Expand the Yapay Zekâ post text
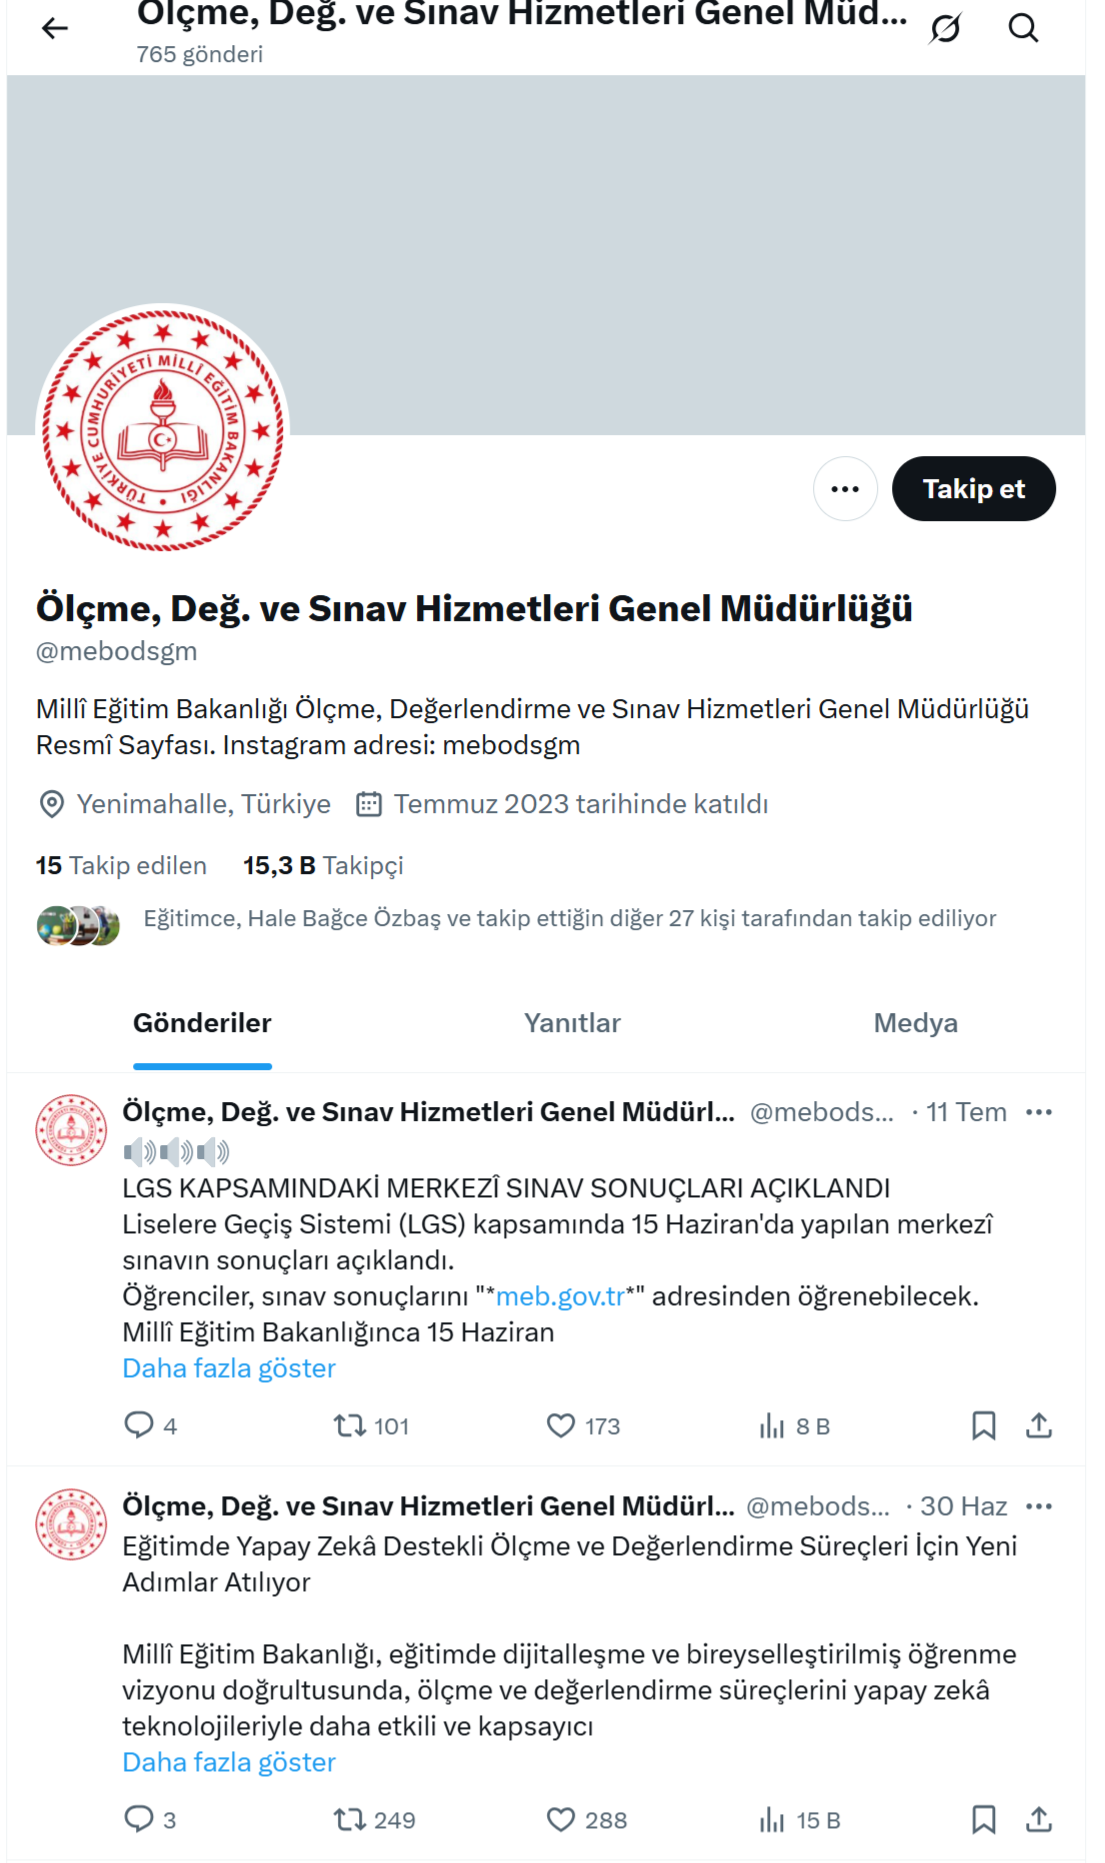The image size is (1105, 1863). coord(229,1762)
